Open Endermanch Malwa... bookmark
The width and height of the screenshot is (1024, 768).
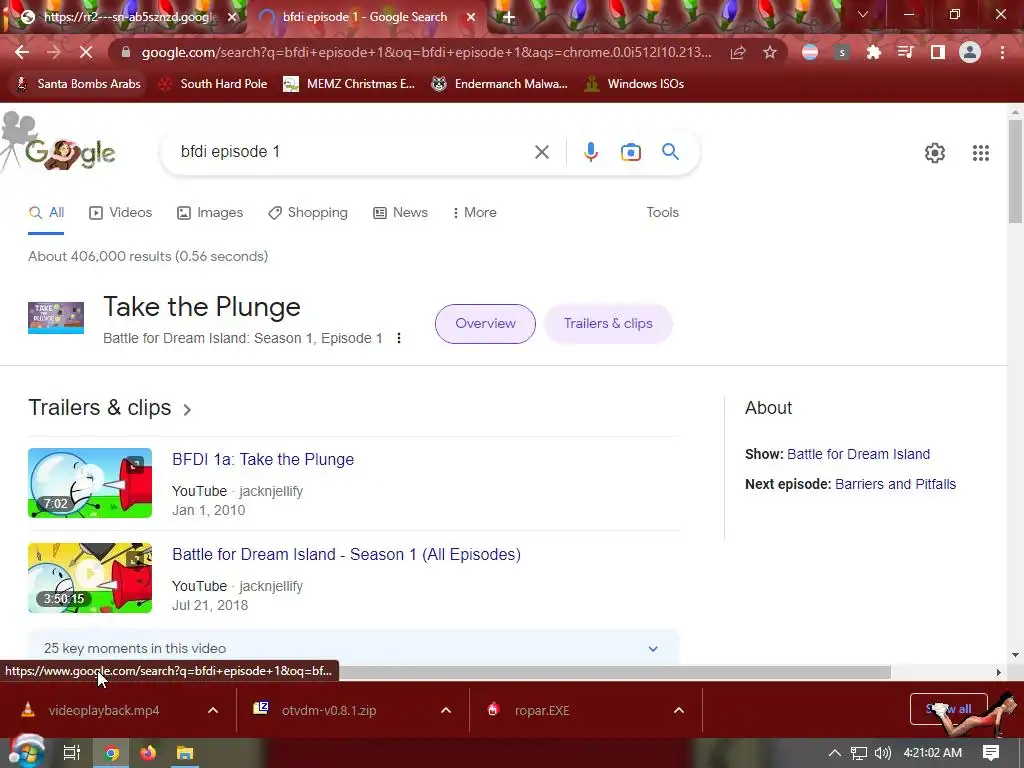tap(500, 84)
